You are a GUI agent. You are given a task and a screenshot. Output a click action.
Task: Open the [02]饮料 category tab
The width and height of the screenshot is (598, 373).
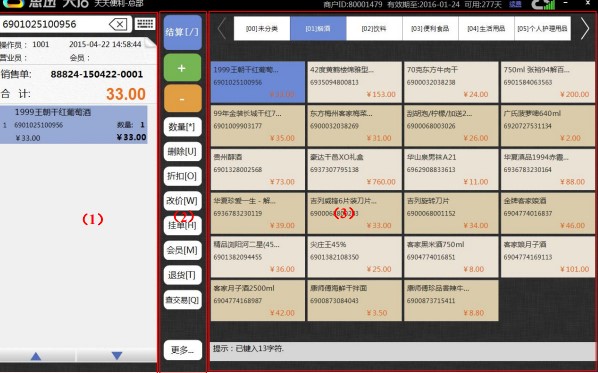click(374, 28)
